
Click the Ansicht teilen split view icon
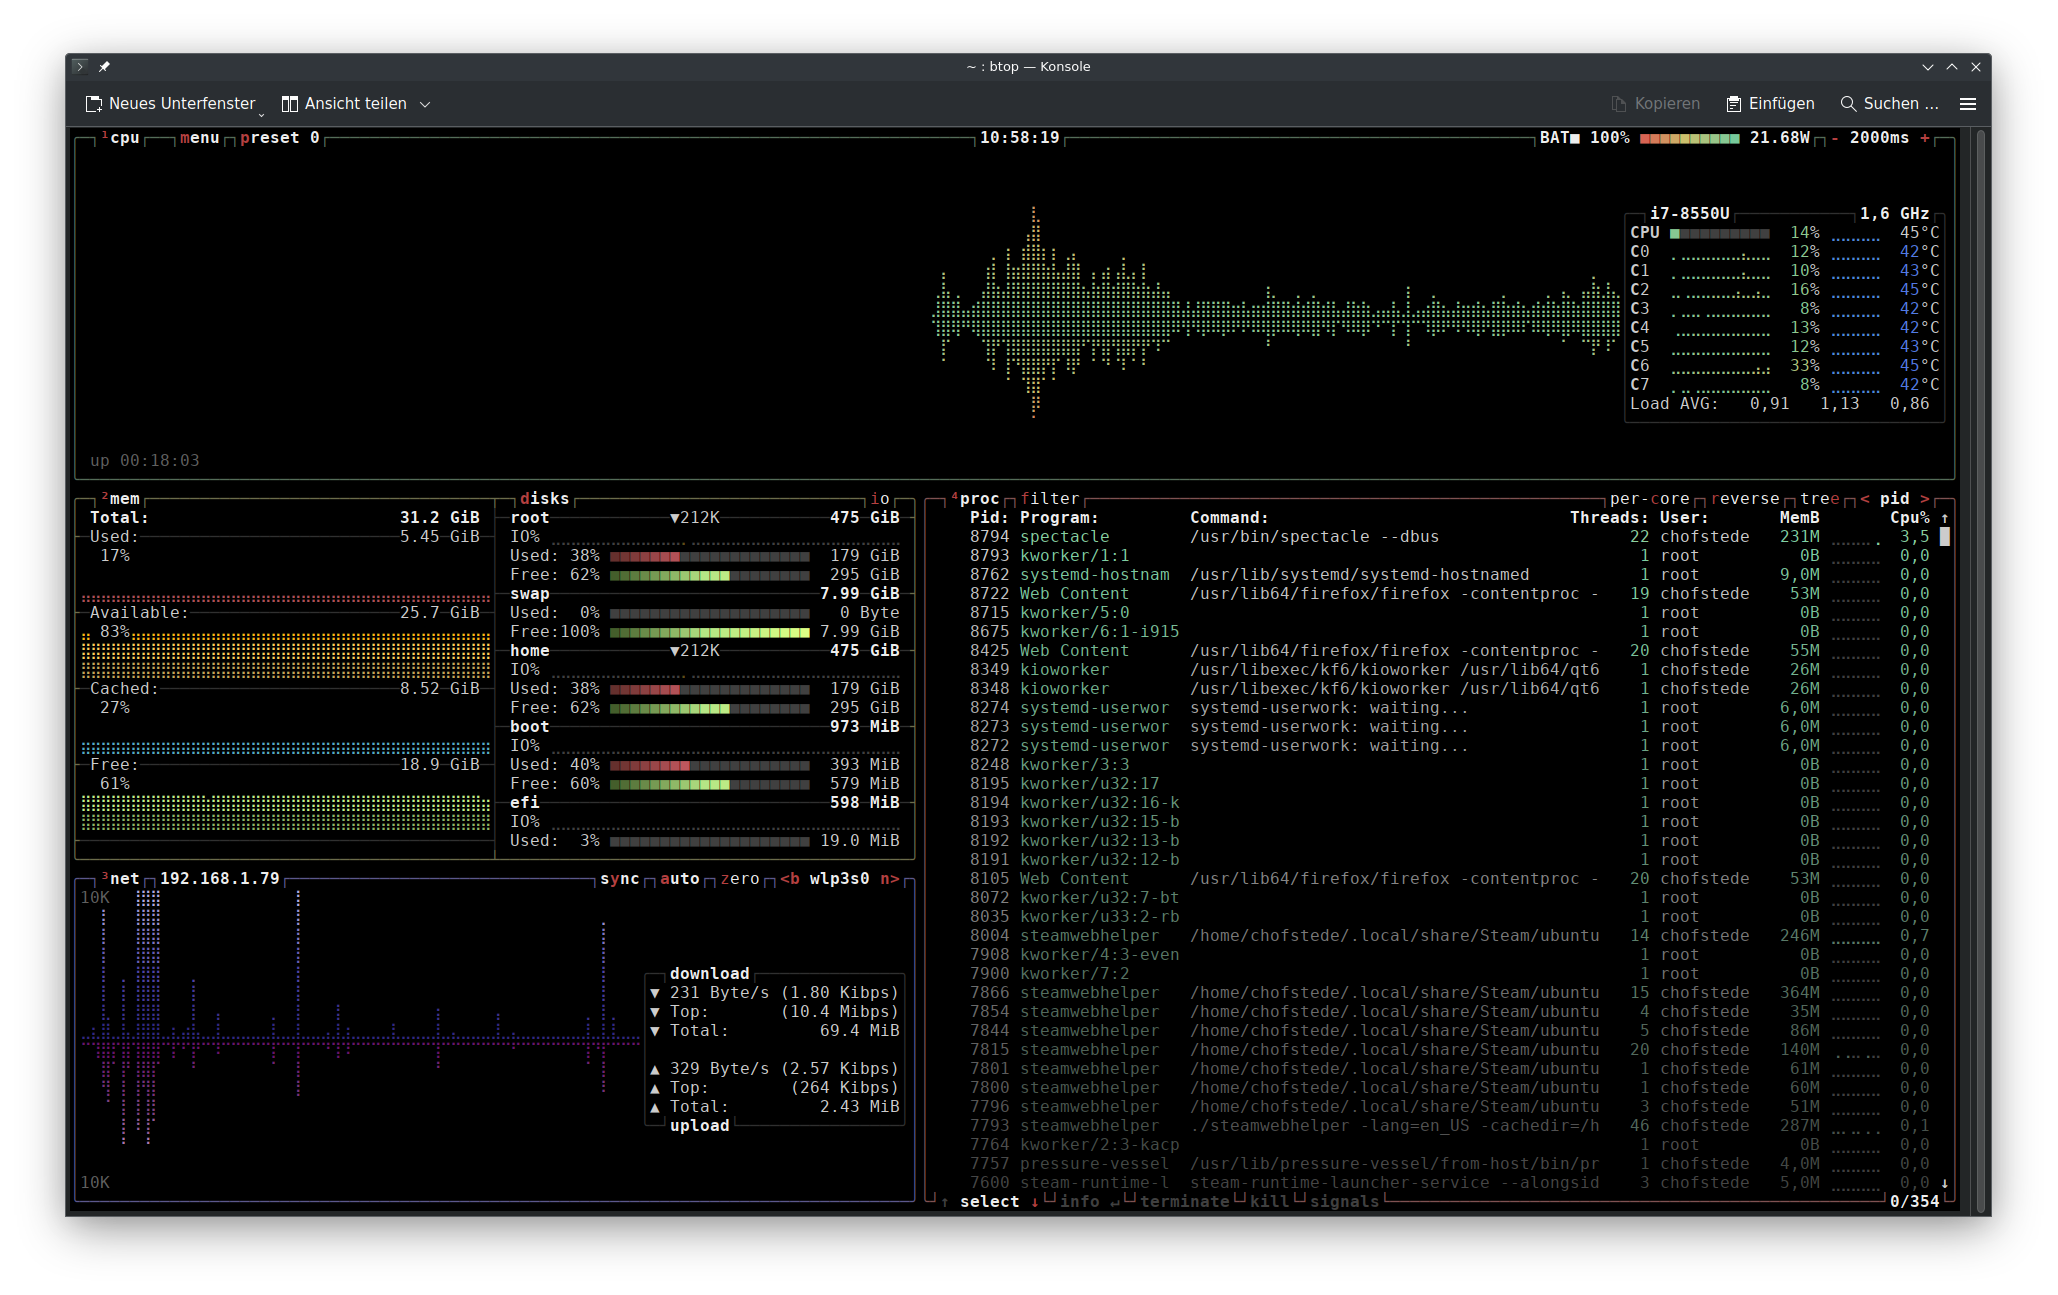pos(290,104)
